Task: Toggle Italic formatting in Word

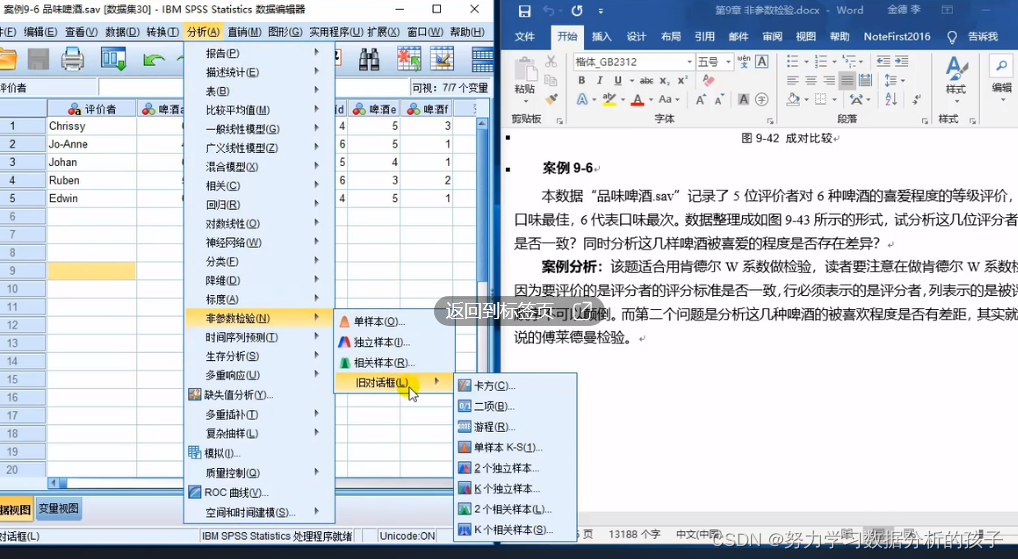Action: tap(599, 81)
